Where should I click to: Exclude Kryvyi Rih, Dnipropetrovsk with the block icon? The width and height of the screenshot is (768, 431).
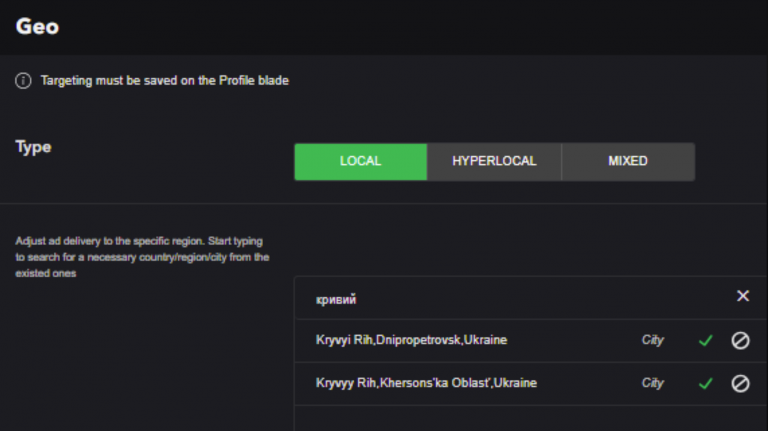pyautogui.click(x=740, y=340)
